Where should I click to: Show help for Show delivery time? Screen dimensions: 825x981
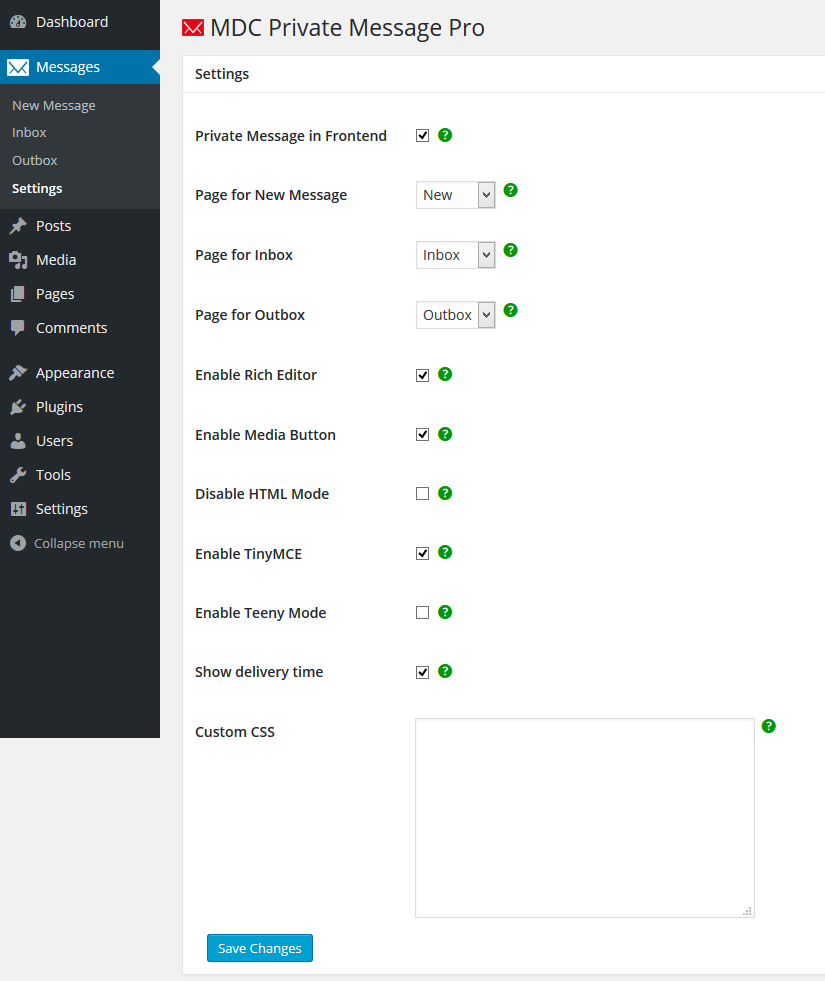click(x=445, y=671)
